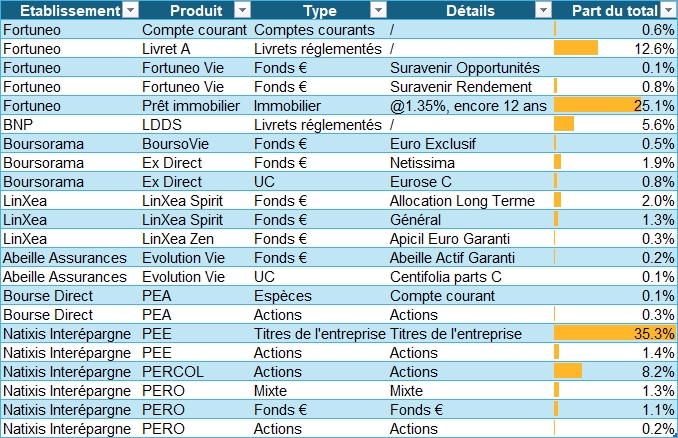
Task: Select the 25.1% orange data bar cell
Action: (614, 105)
